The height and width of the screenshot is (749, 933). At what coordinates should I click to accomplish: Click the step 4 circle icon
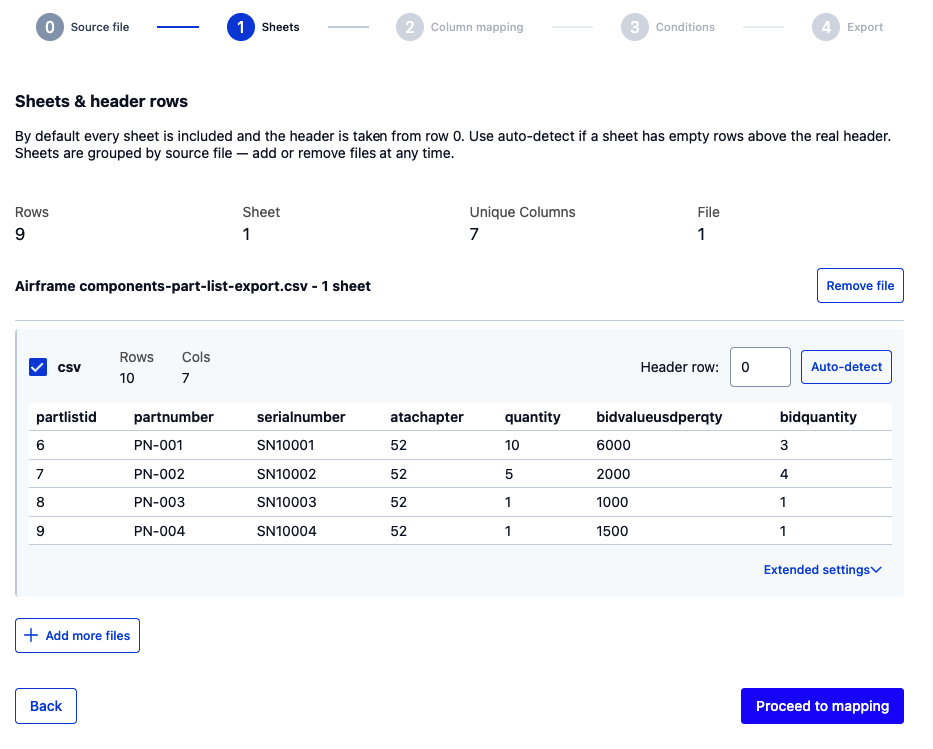pyautogui.click(x=826, y=27)
